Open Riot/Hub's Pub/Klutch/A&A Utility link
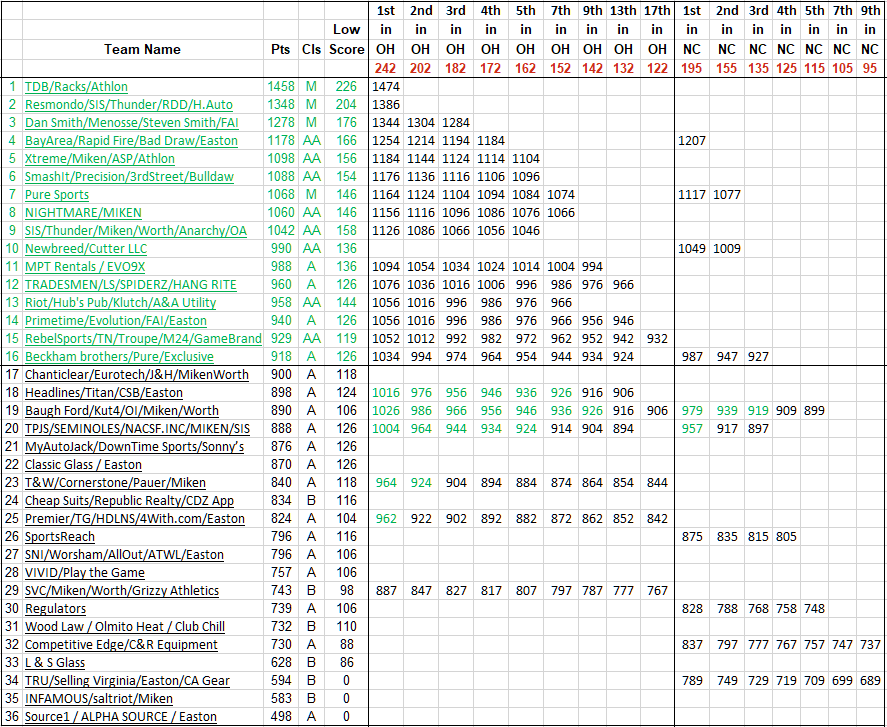 [120, 303]
